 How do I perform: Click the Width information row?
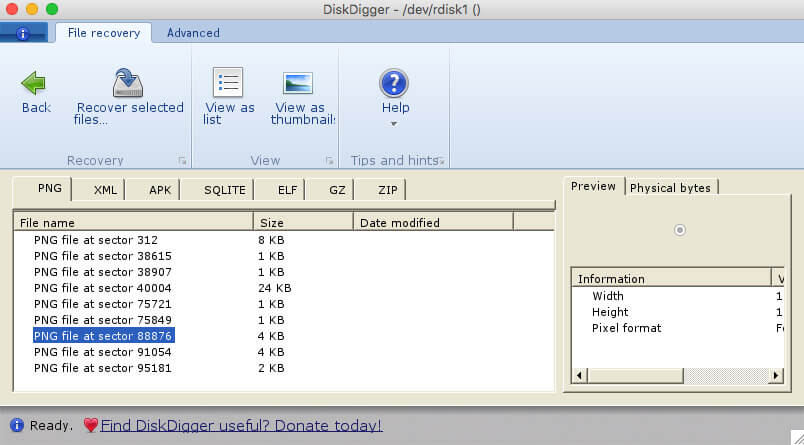coord(677,296)
